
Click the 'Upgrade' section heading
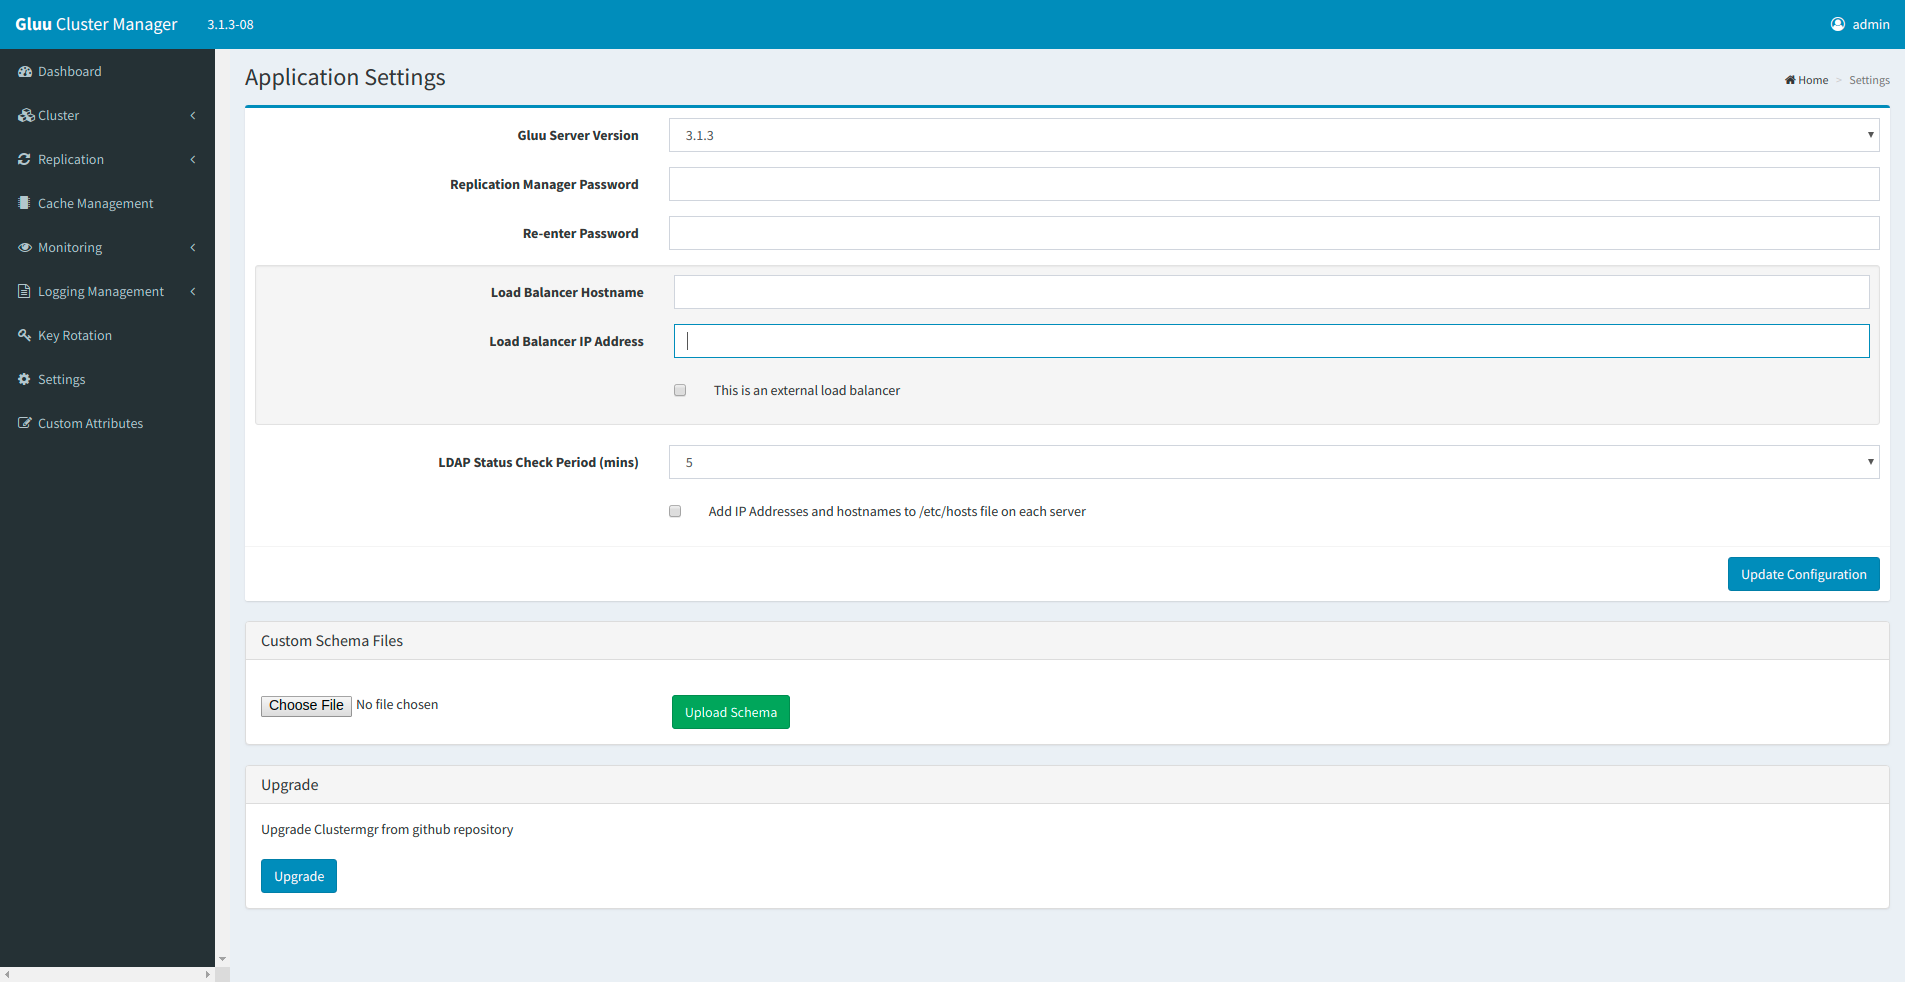pos(290,785)
